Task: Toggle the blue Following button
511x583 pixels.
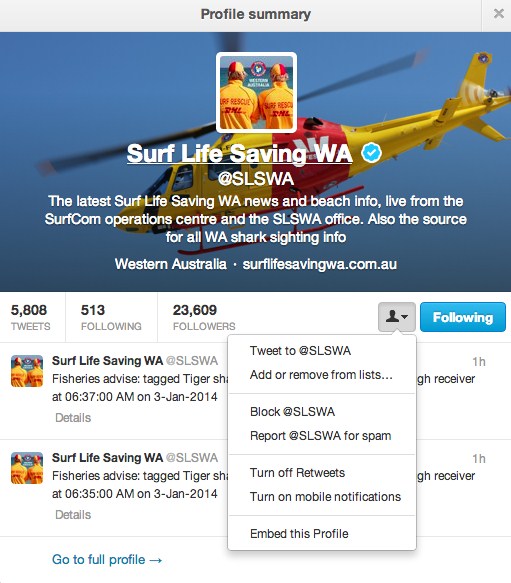Action: click(x=463, y=317)
